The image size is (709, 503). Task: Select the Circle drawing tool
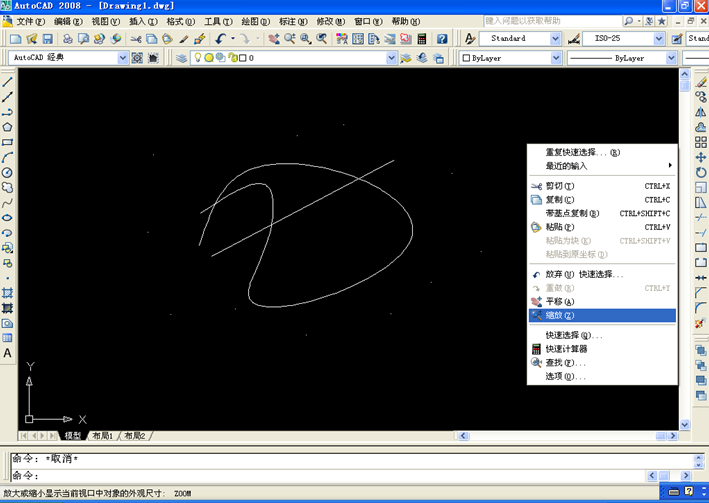[7, 172]
